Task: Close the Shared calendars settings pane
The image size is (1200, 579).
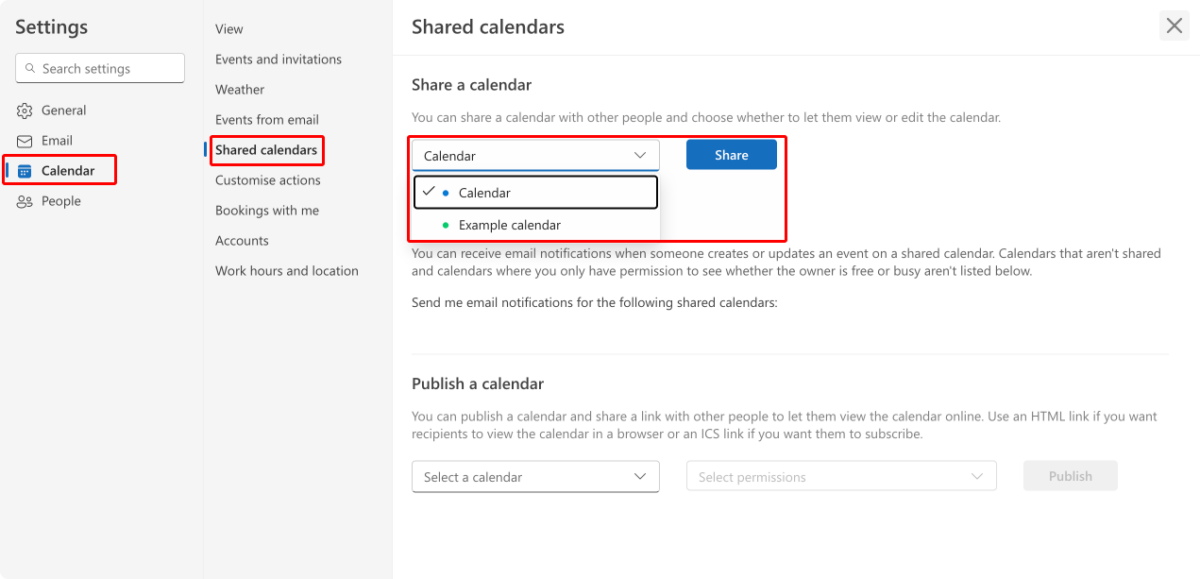Action: click(1174, 26)
